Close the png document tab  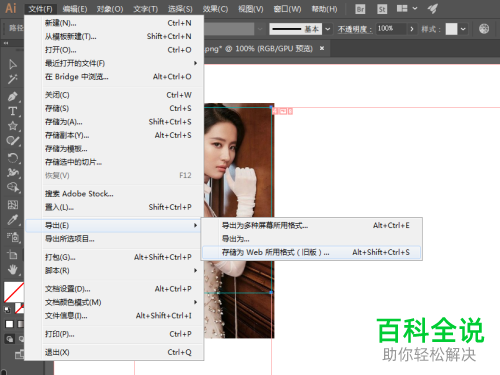(322, 48)
